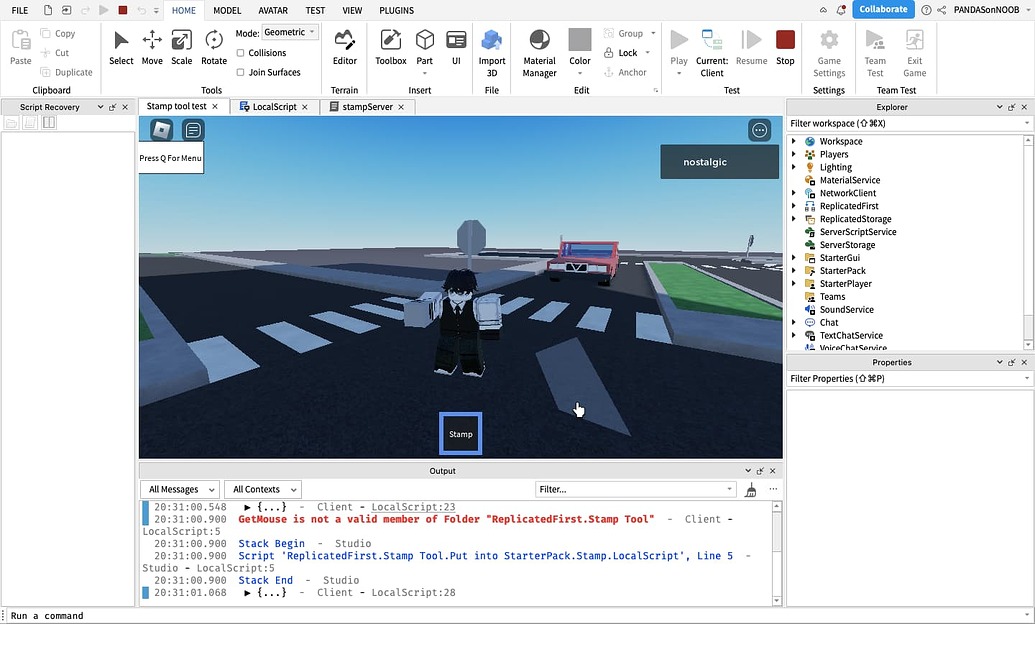Open Game Settings
The image size is (1035, 646).
click(x=828, y=47)
